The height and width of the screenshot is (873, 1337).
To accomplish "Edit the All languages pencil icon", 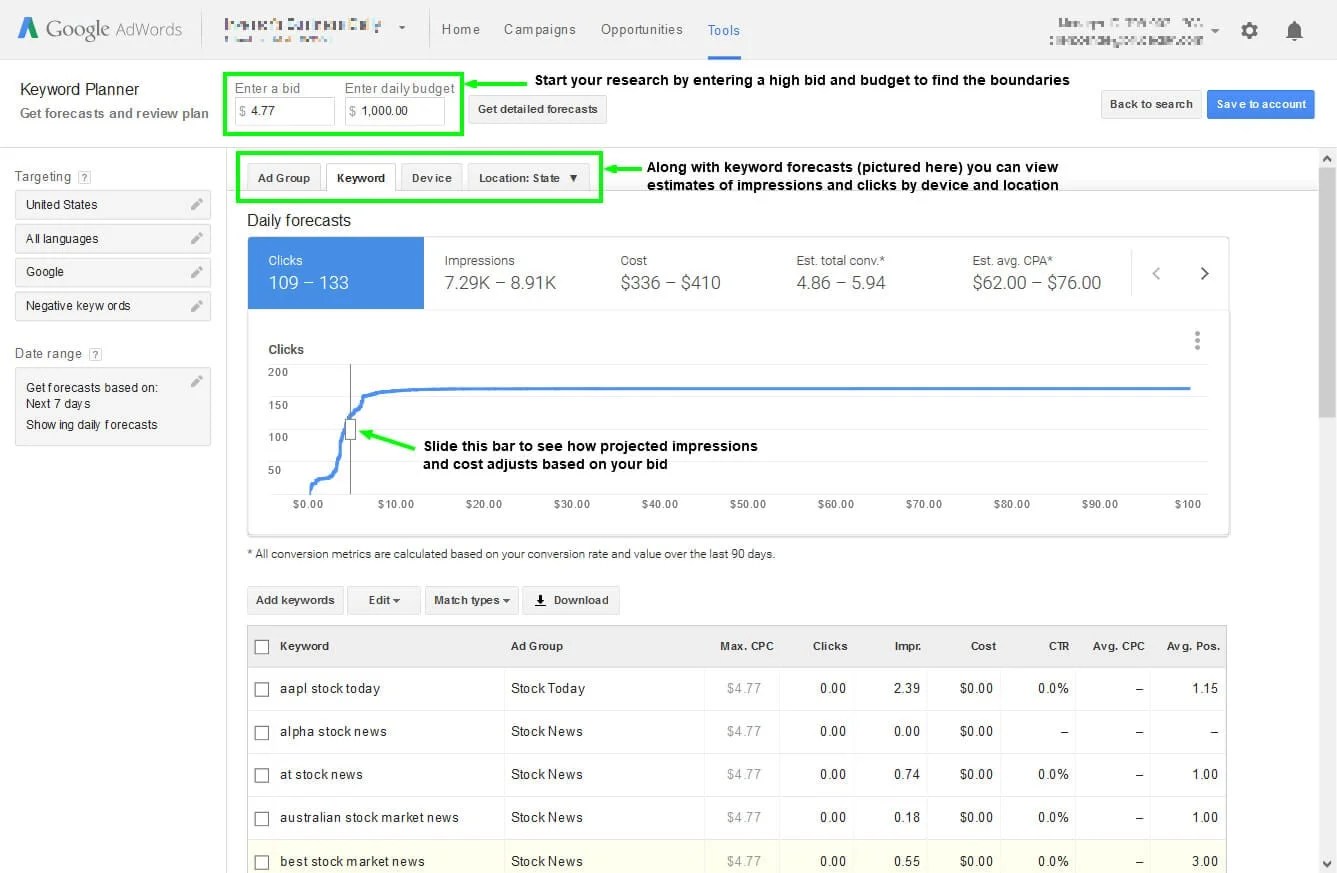I will 197,238.
